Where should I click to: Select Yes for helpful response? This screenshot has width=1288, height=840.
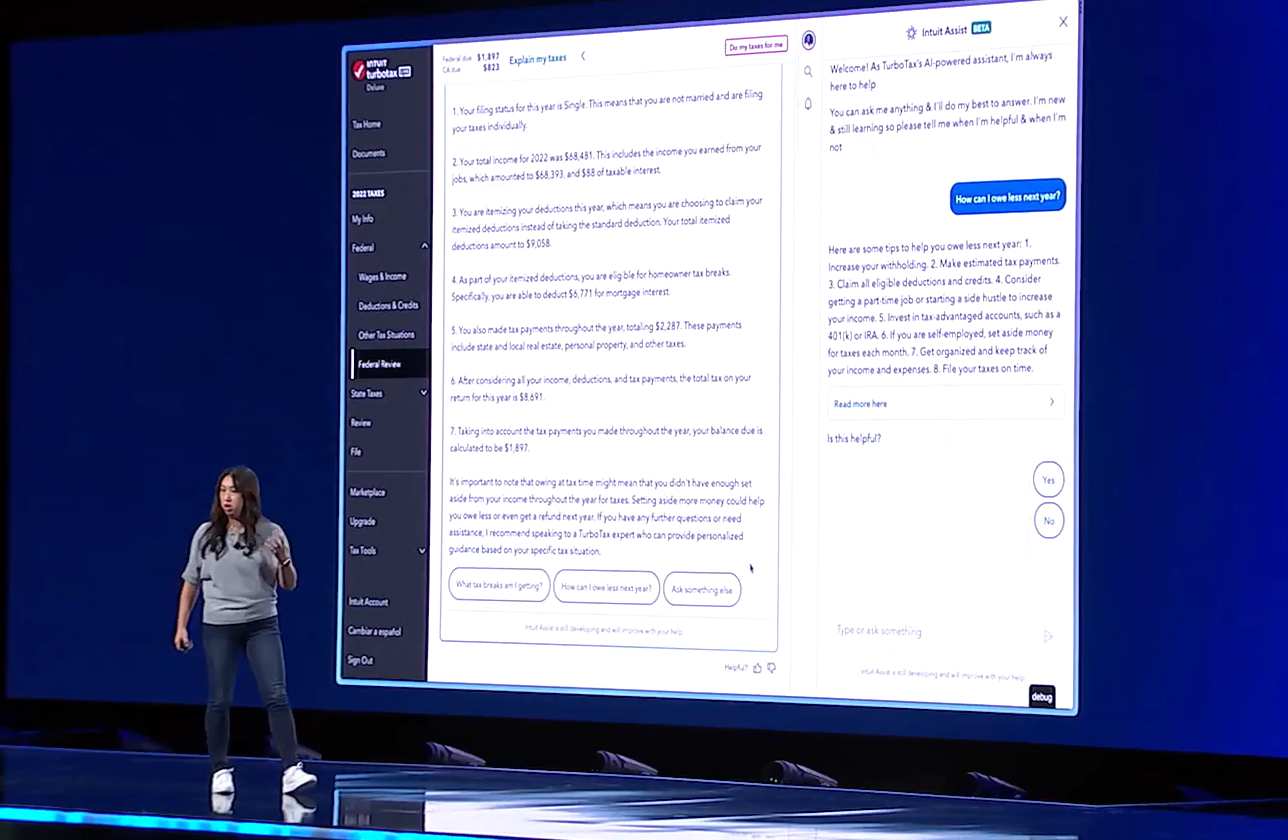coord(1048,480)
